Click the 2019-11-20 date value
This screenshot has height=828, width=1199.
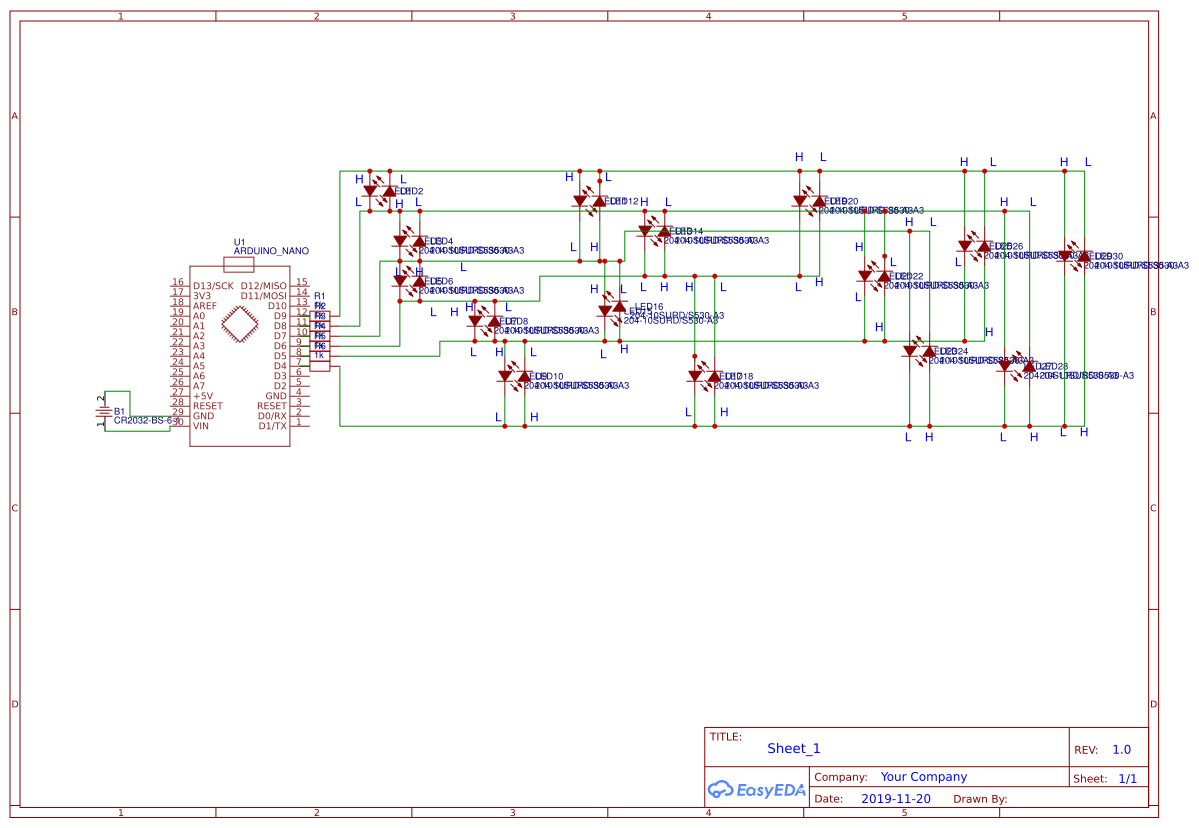point(896,798)
